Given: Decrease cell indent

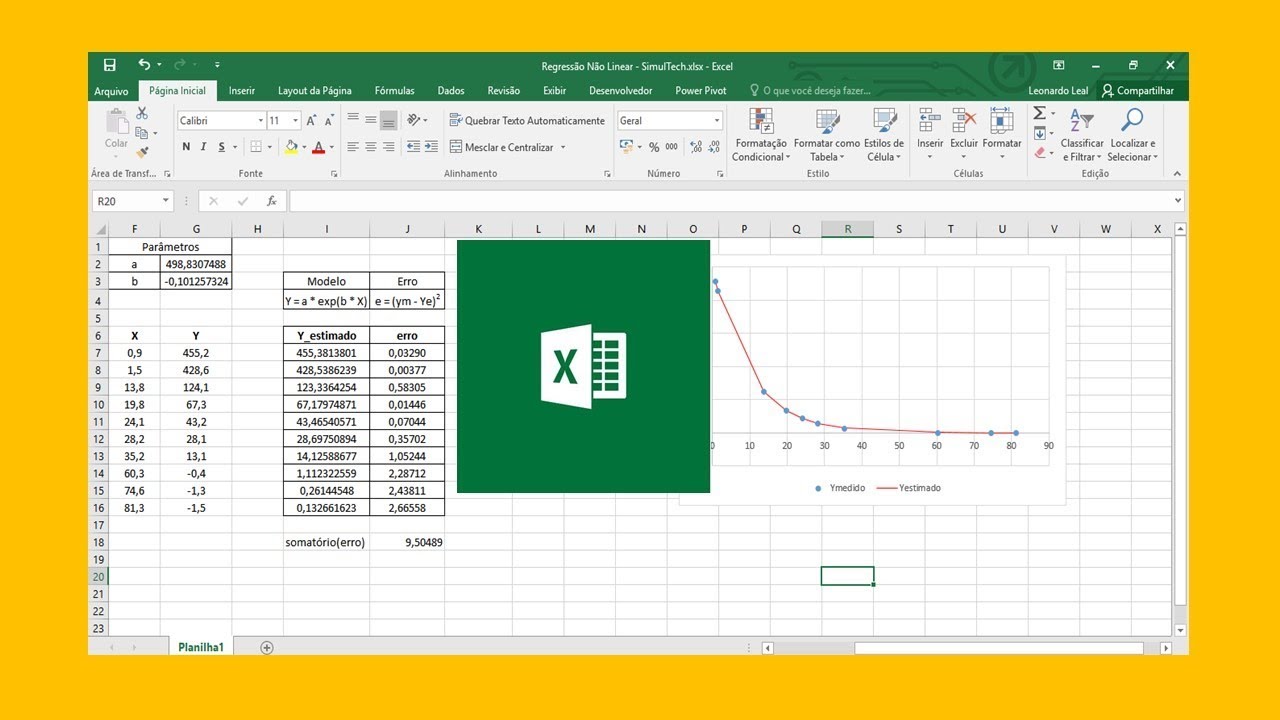Looking at the screenshot, I should (x=413, y=147).
